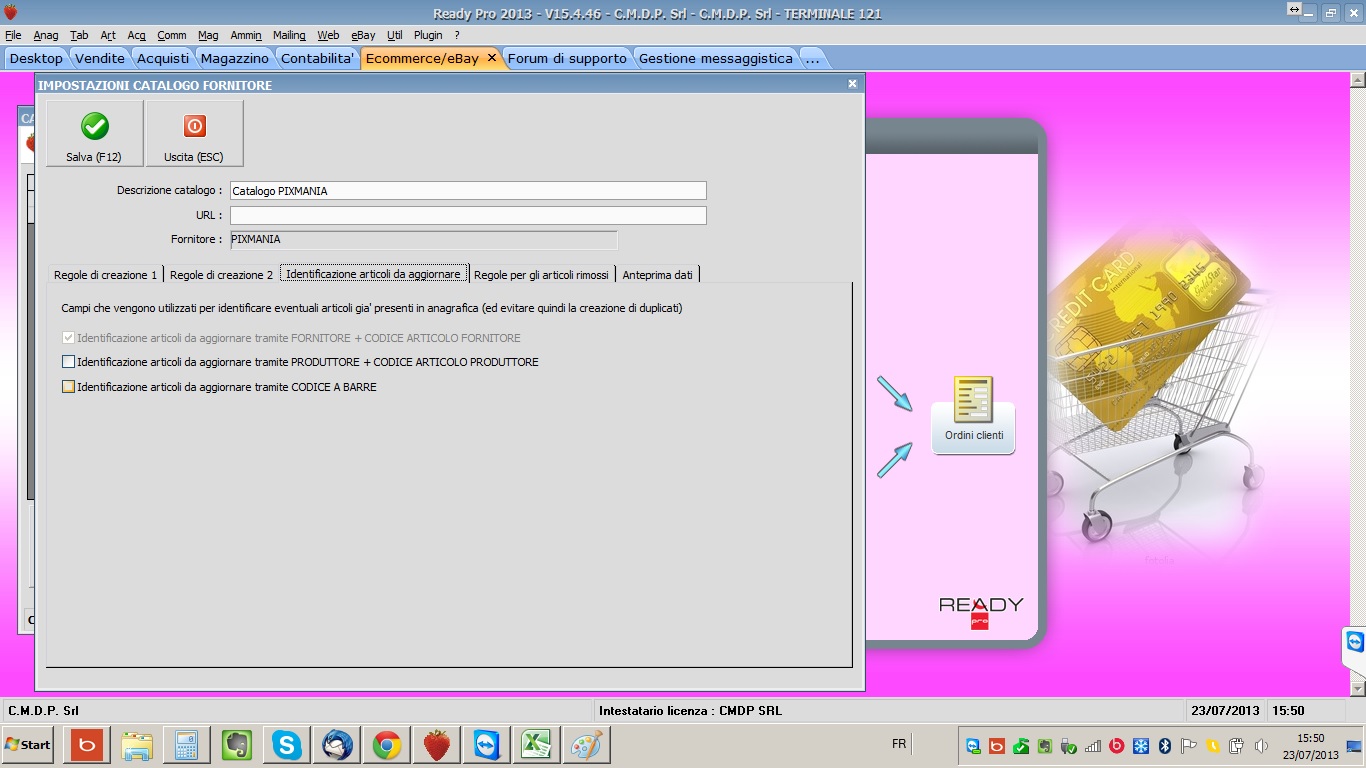This screenshot has height=768, width=1366.
Task: Switch to the Regole di creazione 2 tab
Action: 221,274
